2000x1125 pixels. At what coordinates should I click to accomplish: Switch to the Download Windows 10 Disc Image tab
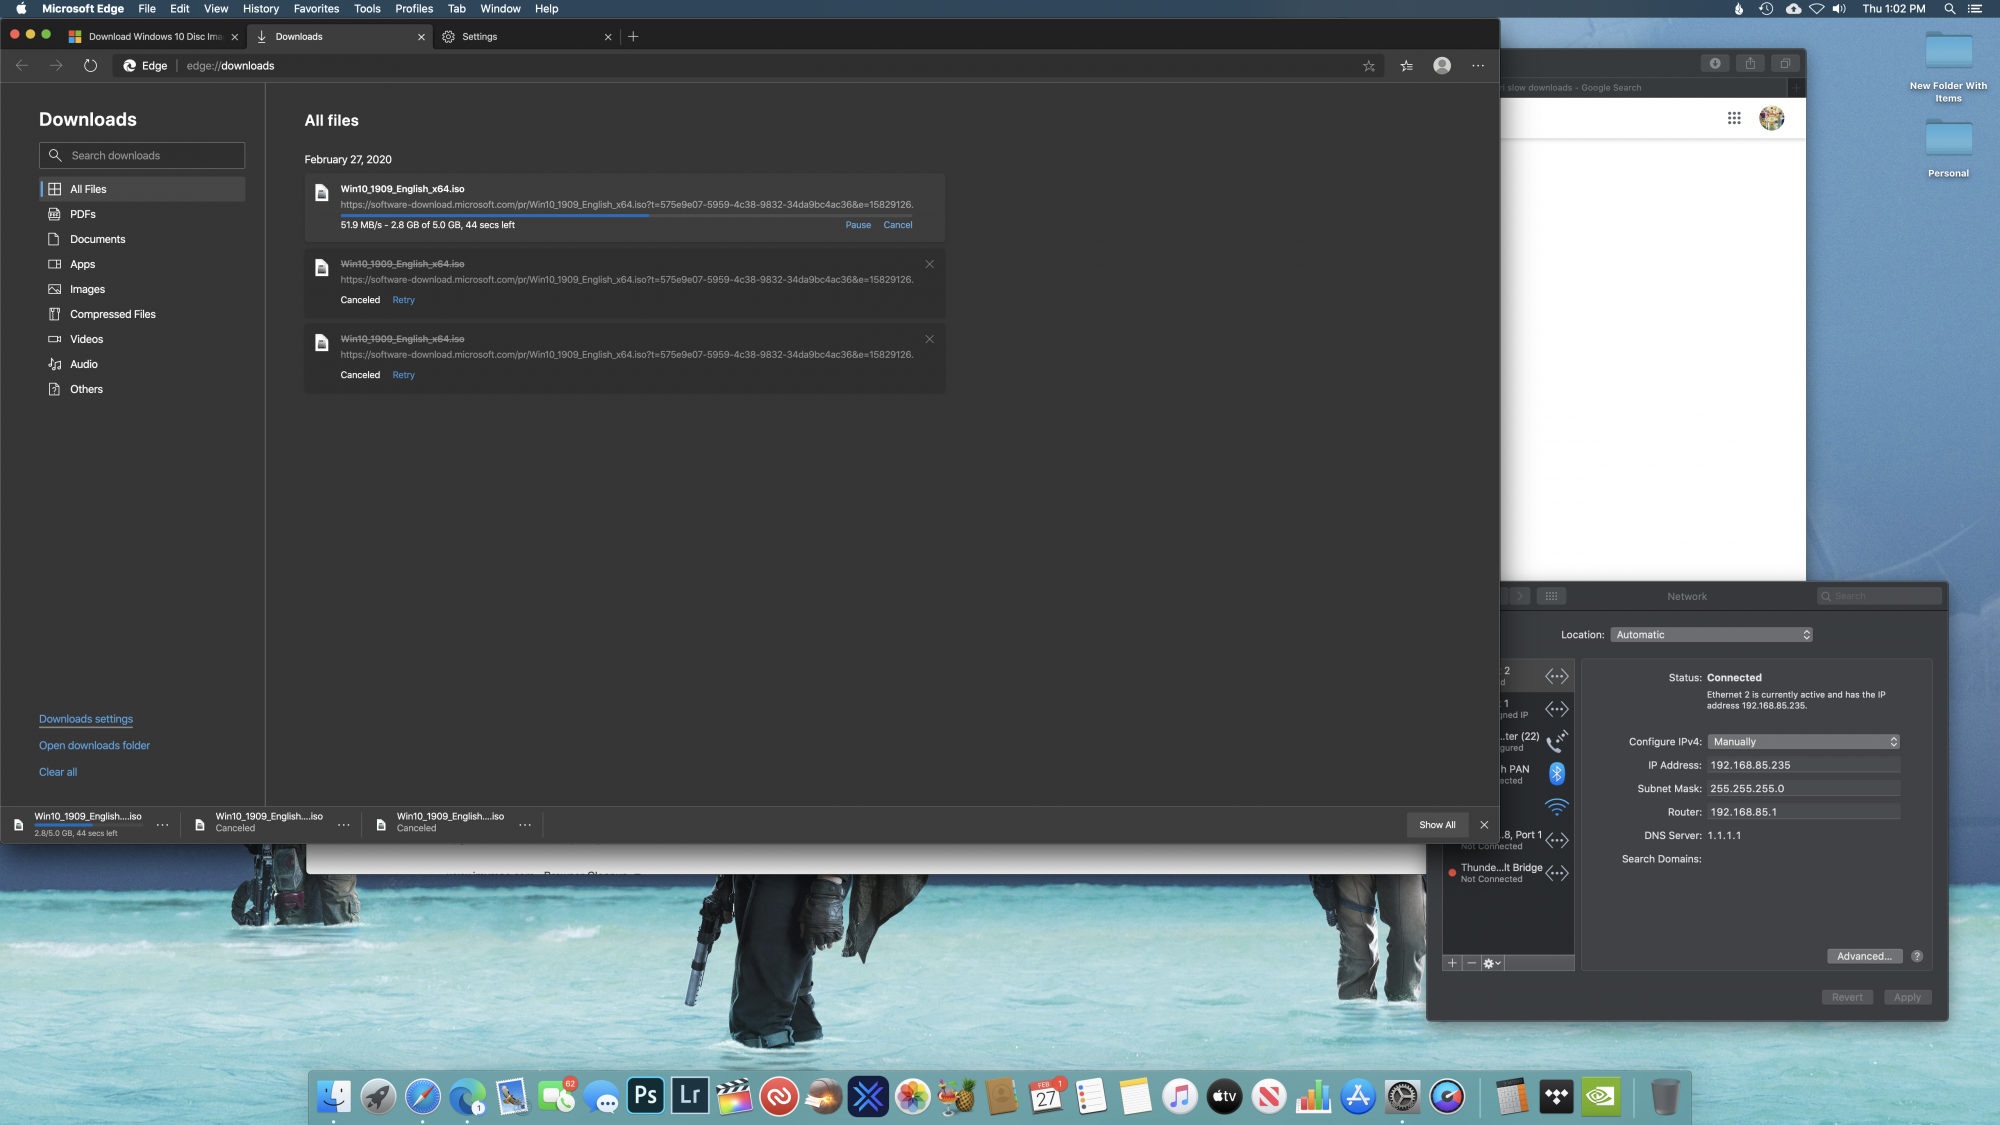click(x=155, y=37)
